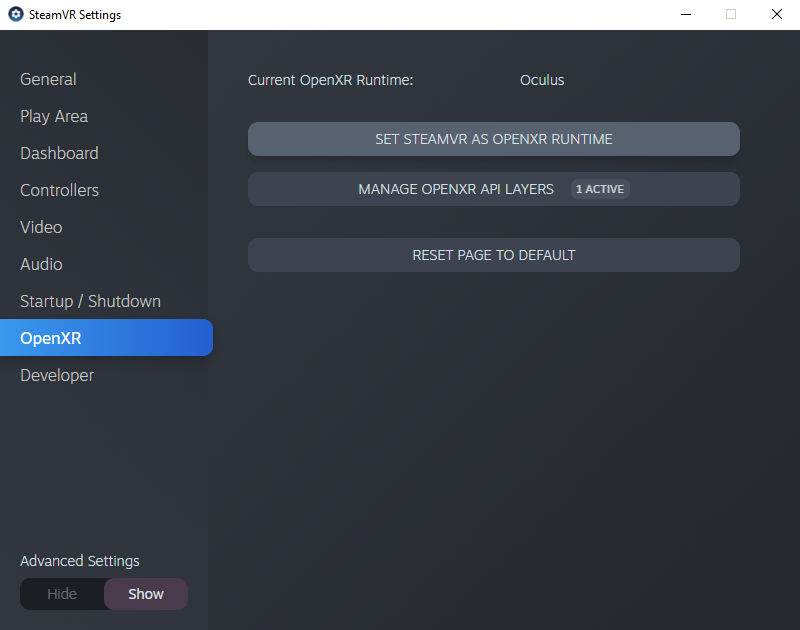Click the SteamVR logo in title bar

(16, 15)
